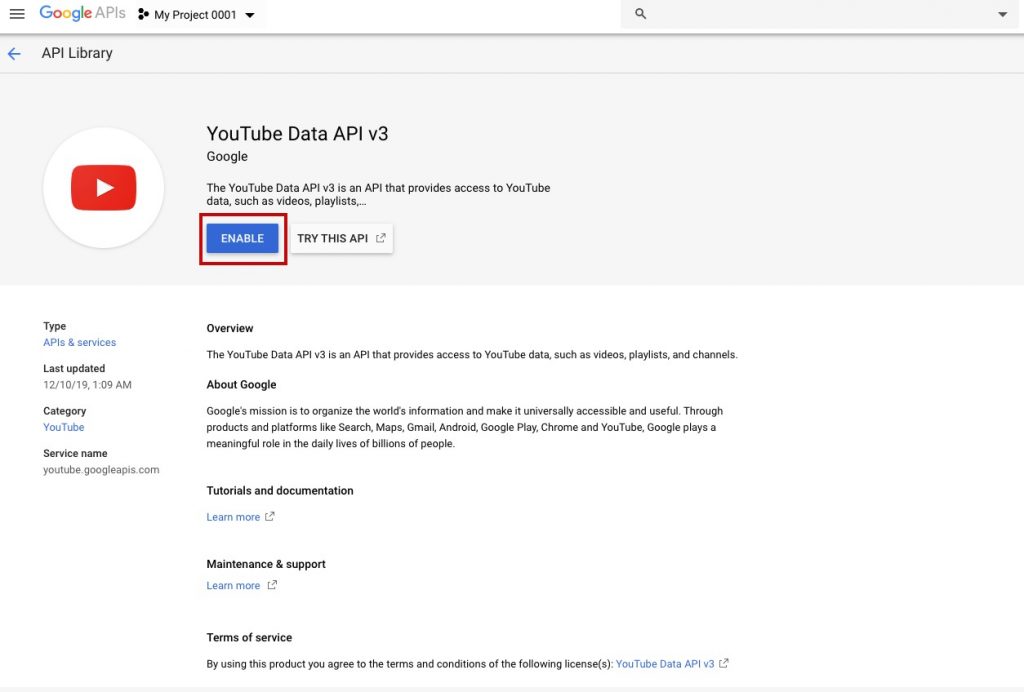Viewport: 1024px width, 692px height.
Task: Click external icon after the license link
Action: [x=724, y=663]
